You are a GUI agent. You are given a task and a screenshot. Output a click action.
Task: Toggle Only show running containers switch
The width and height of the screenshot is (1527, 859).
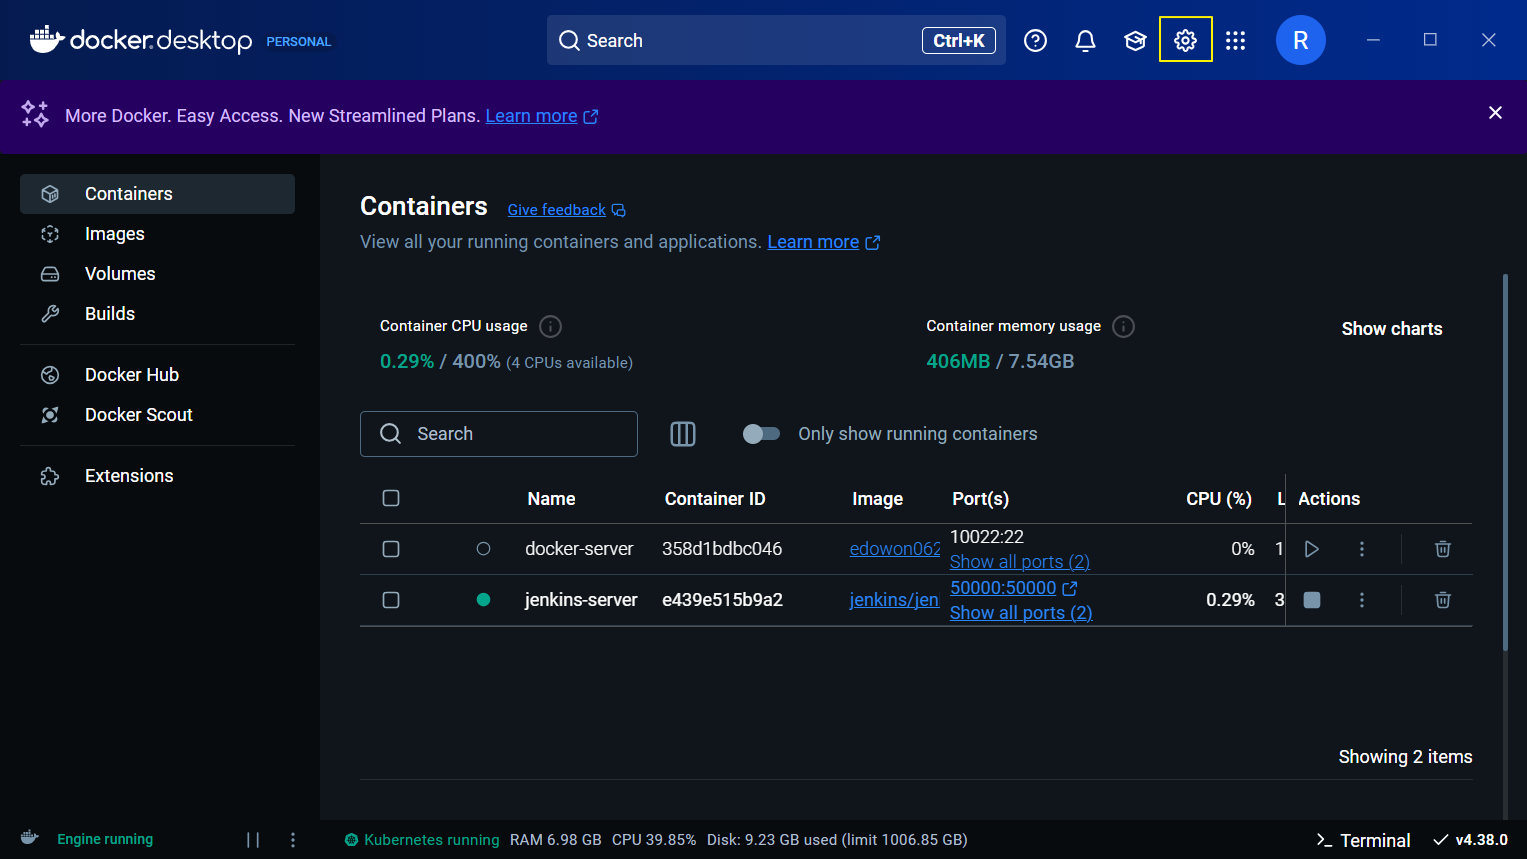[761, 434]
